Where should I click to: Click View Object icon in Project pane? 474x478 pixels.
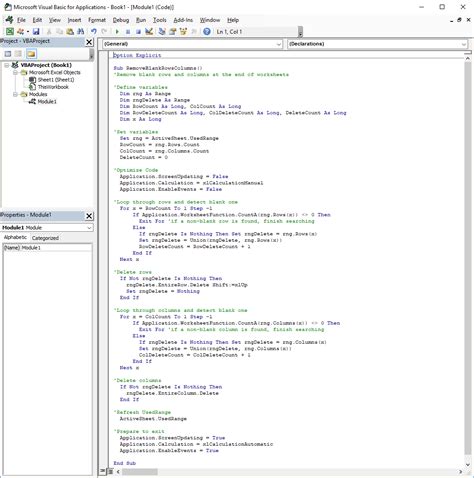click(x=18, y=54)
